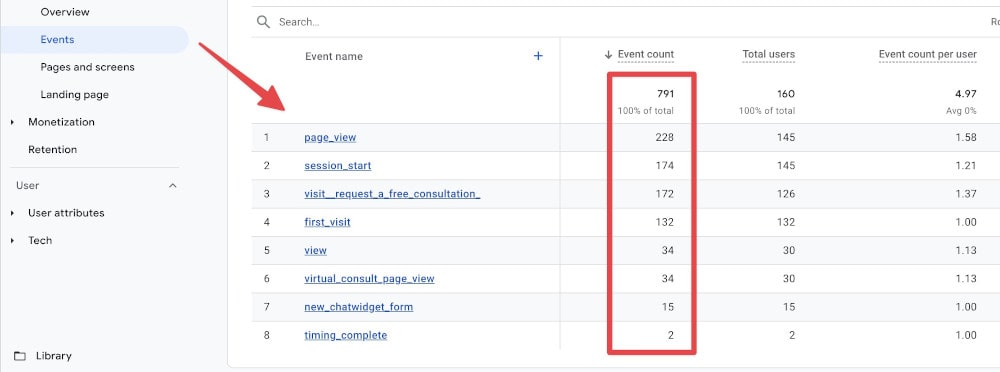Open Pages and screens report
Viewport: 1000px width, 372px height.
pos(87,67)
